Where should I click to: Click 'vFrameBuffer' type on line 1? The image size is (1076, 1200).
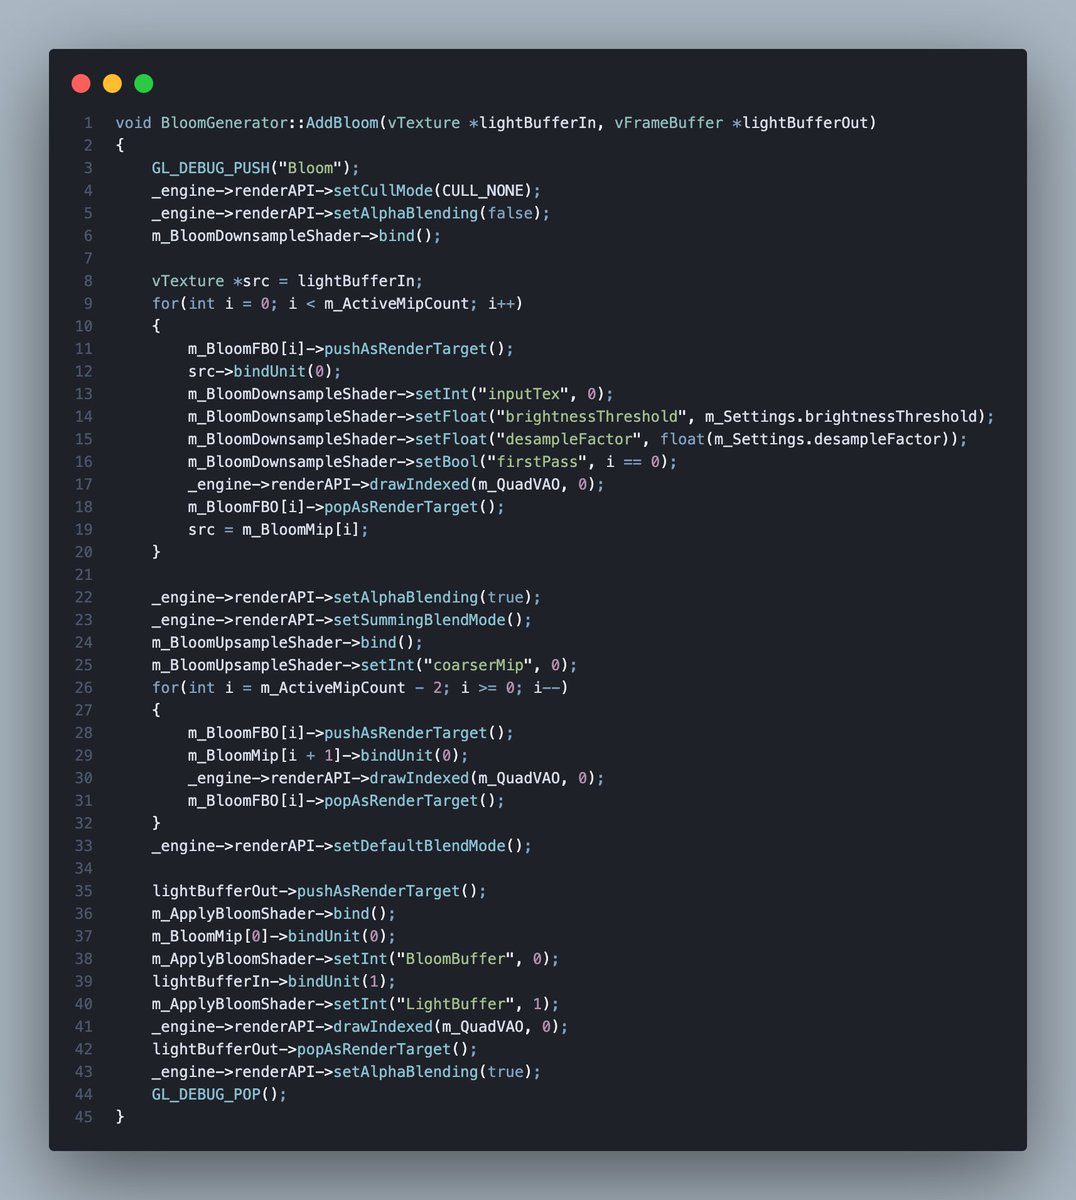pos(669,123)
